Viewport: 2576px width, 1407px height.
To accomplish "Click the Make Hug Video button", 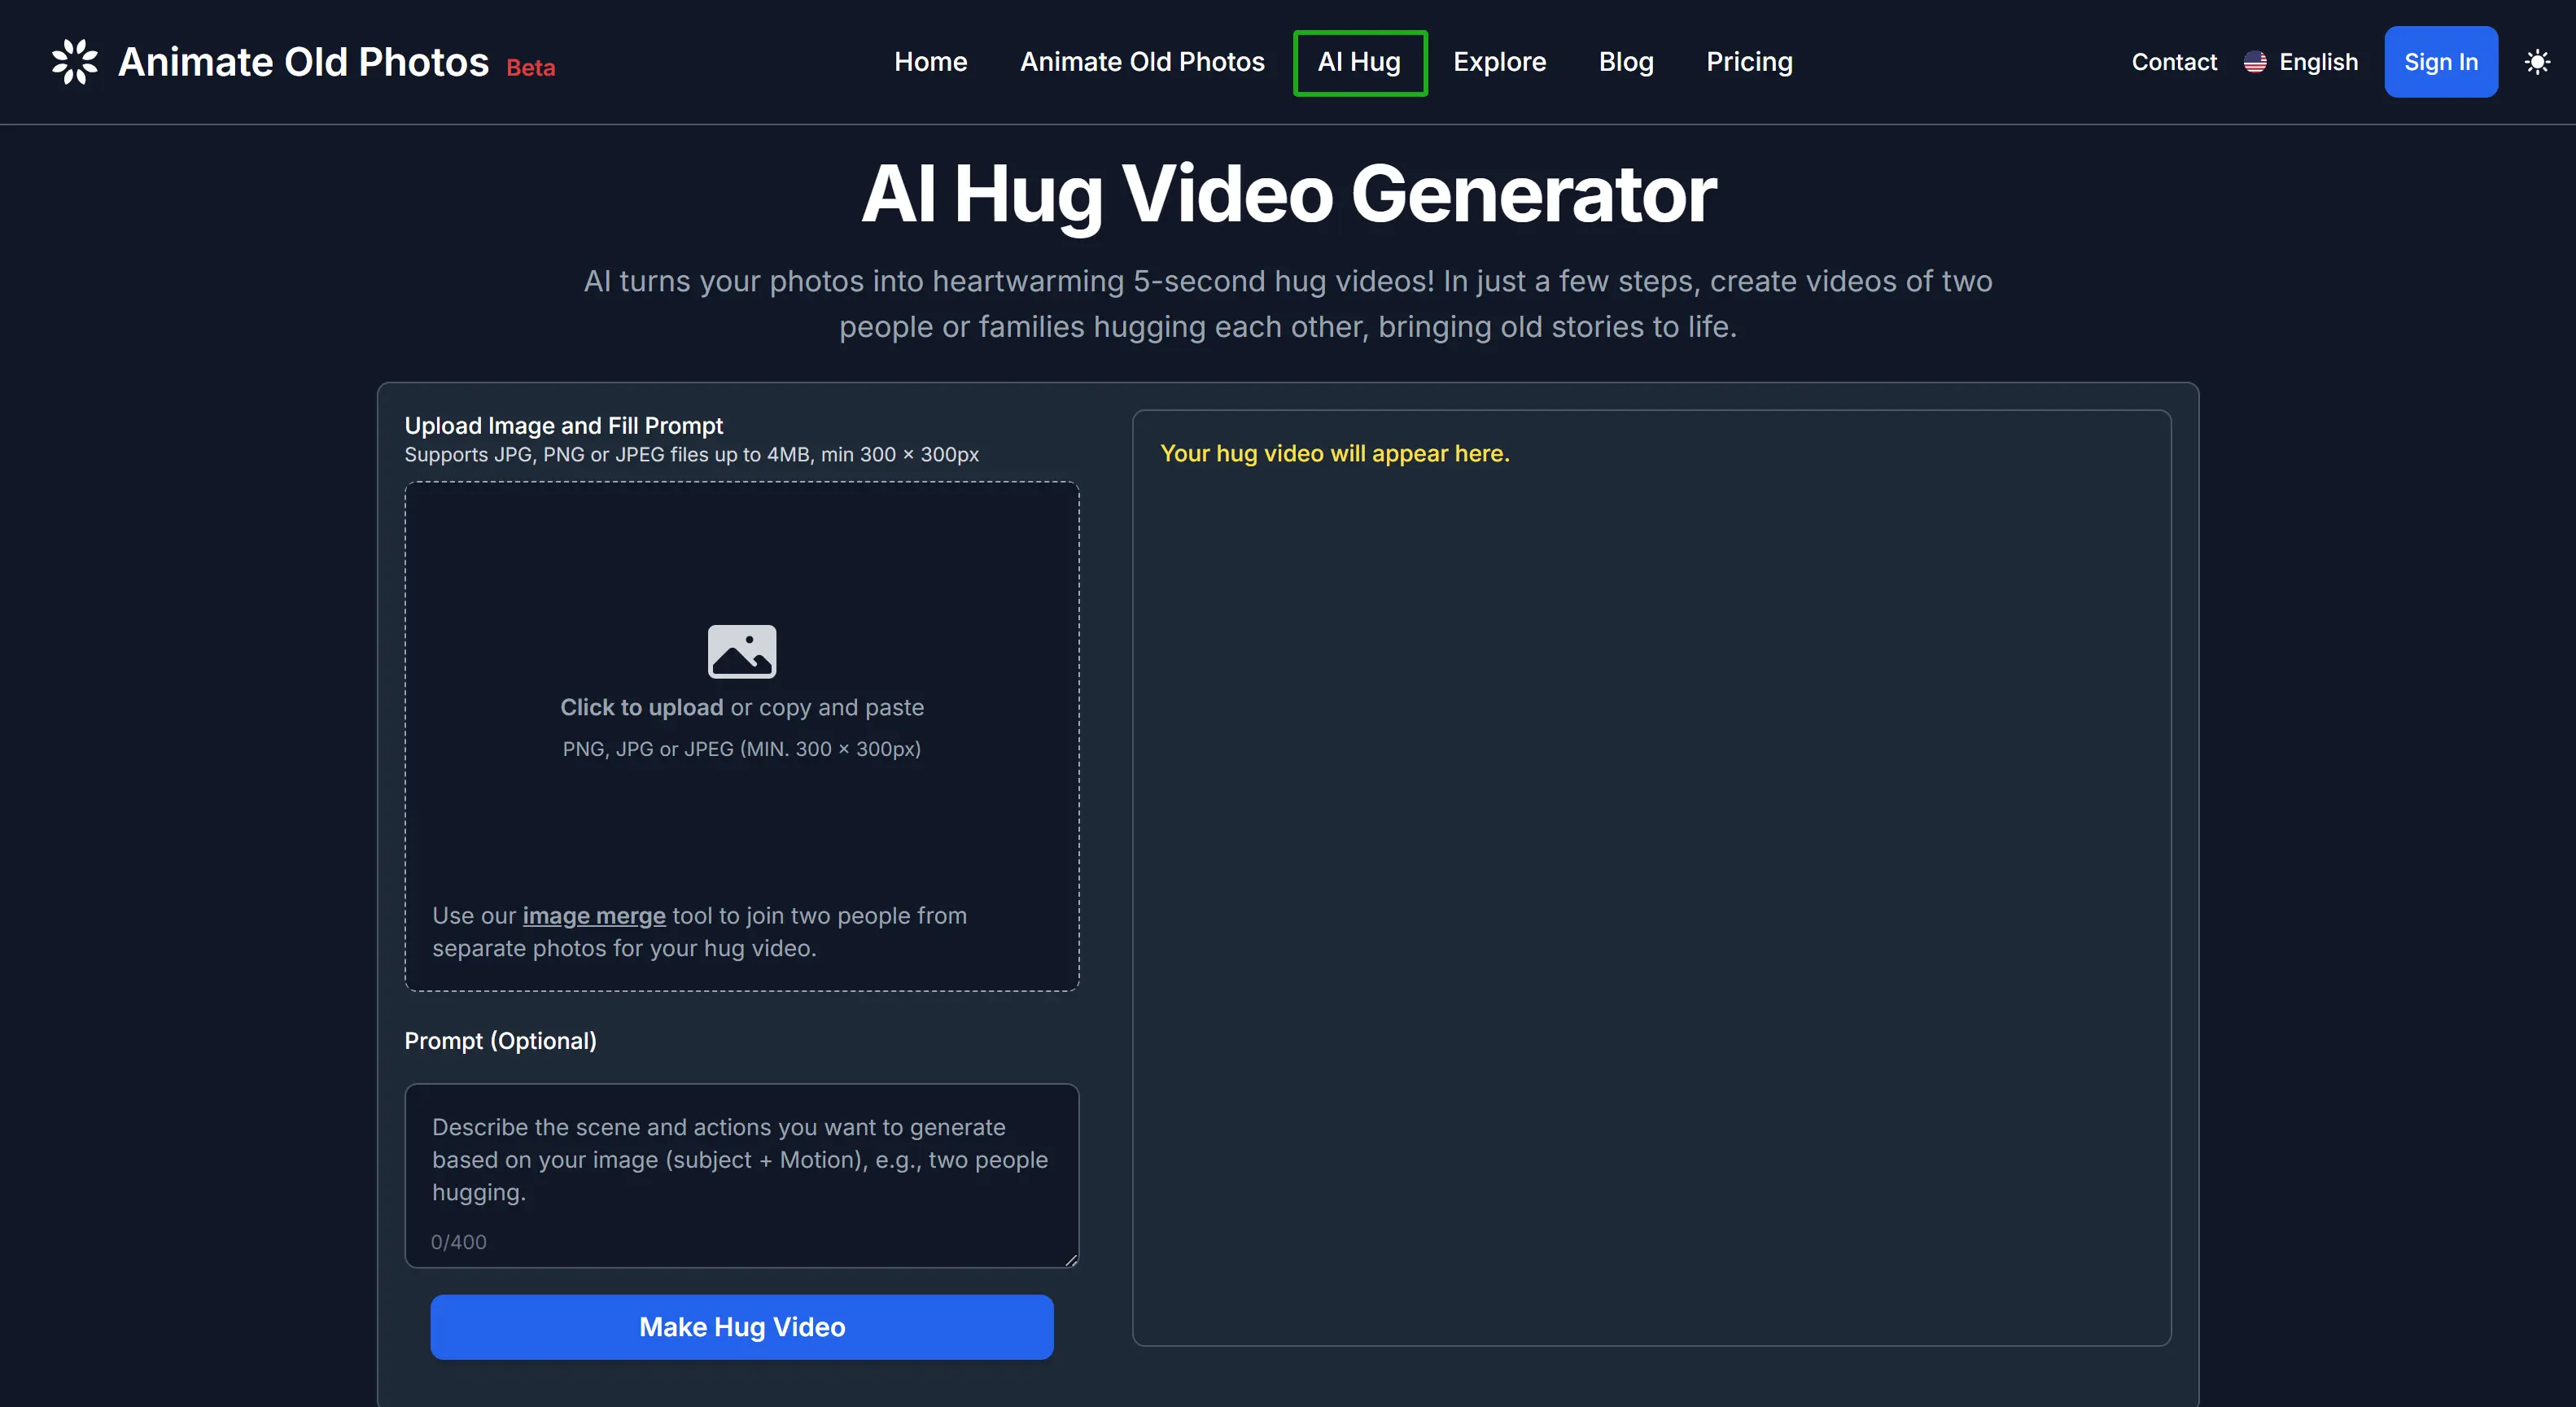I will click(741, 1326).
